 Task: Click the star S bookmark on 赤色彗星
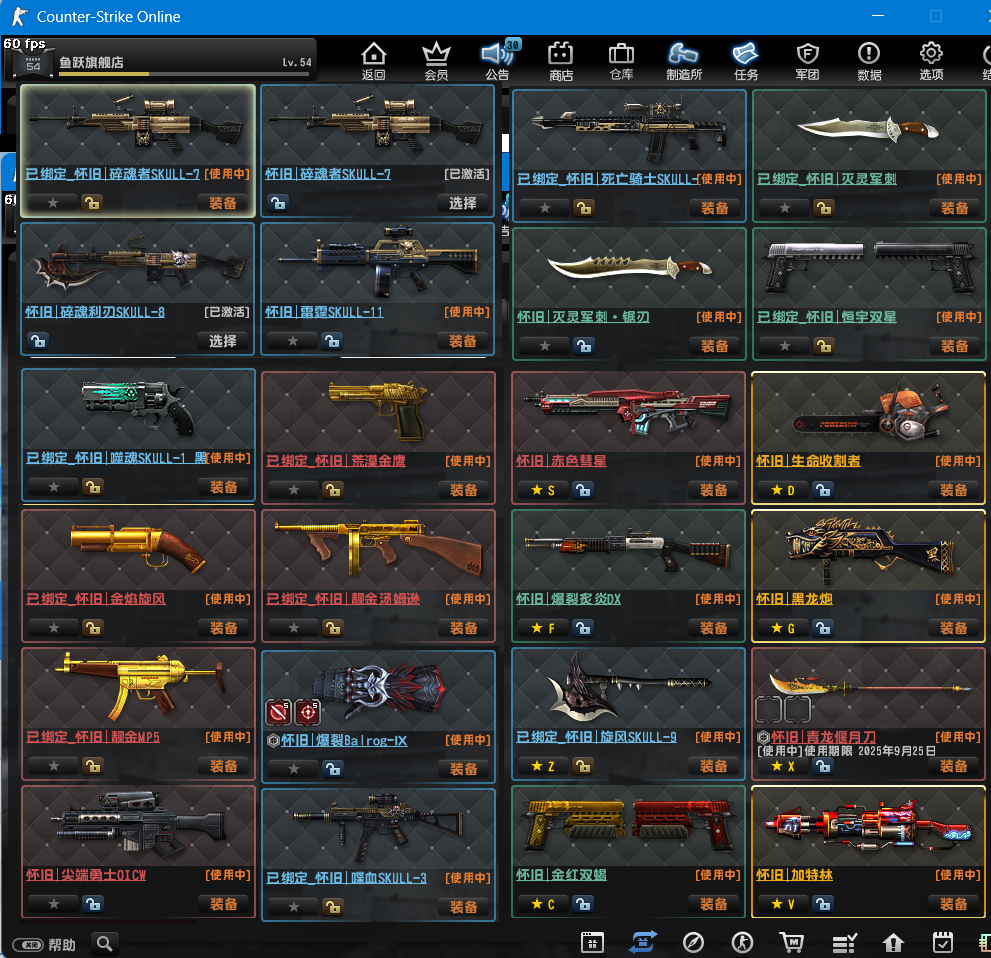click(543, 490)
